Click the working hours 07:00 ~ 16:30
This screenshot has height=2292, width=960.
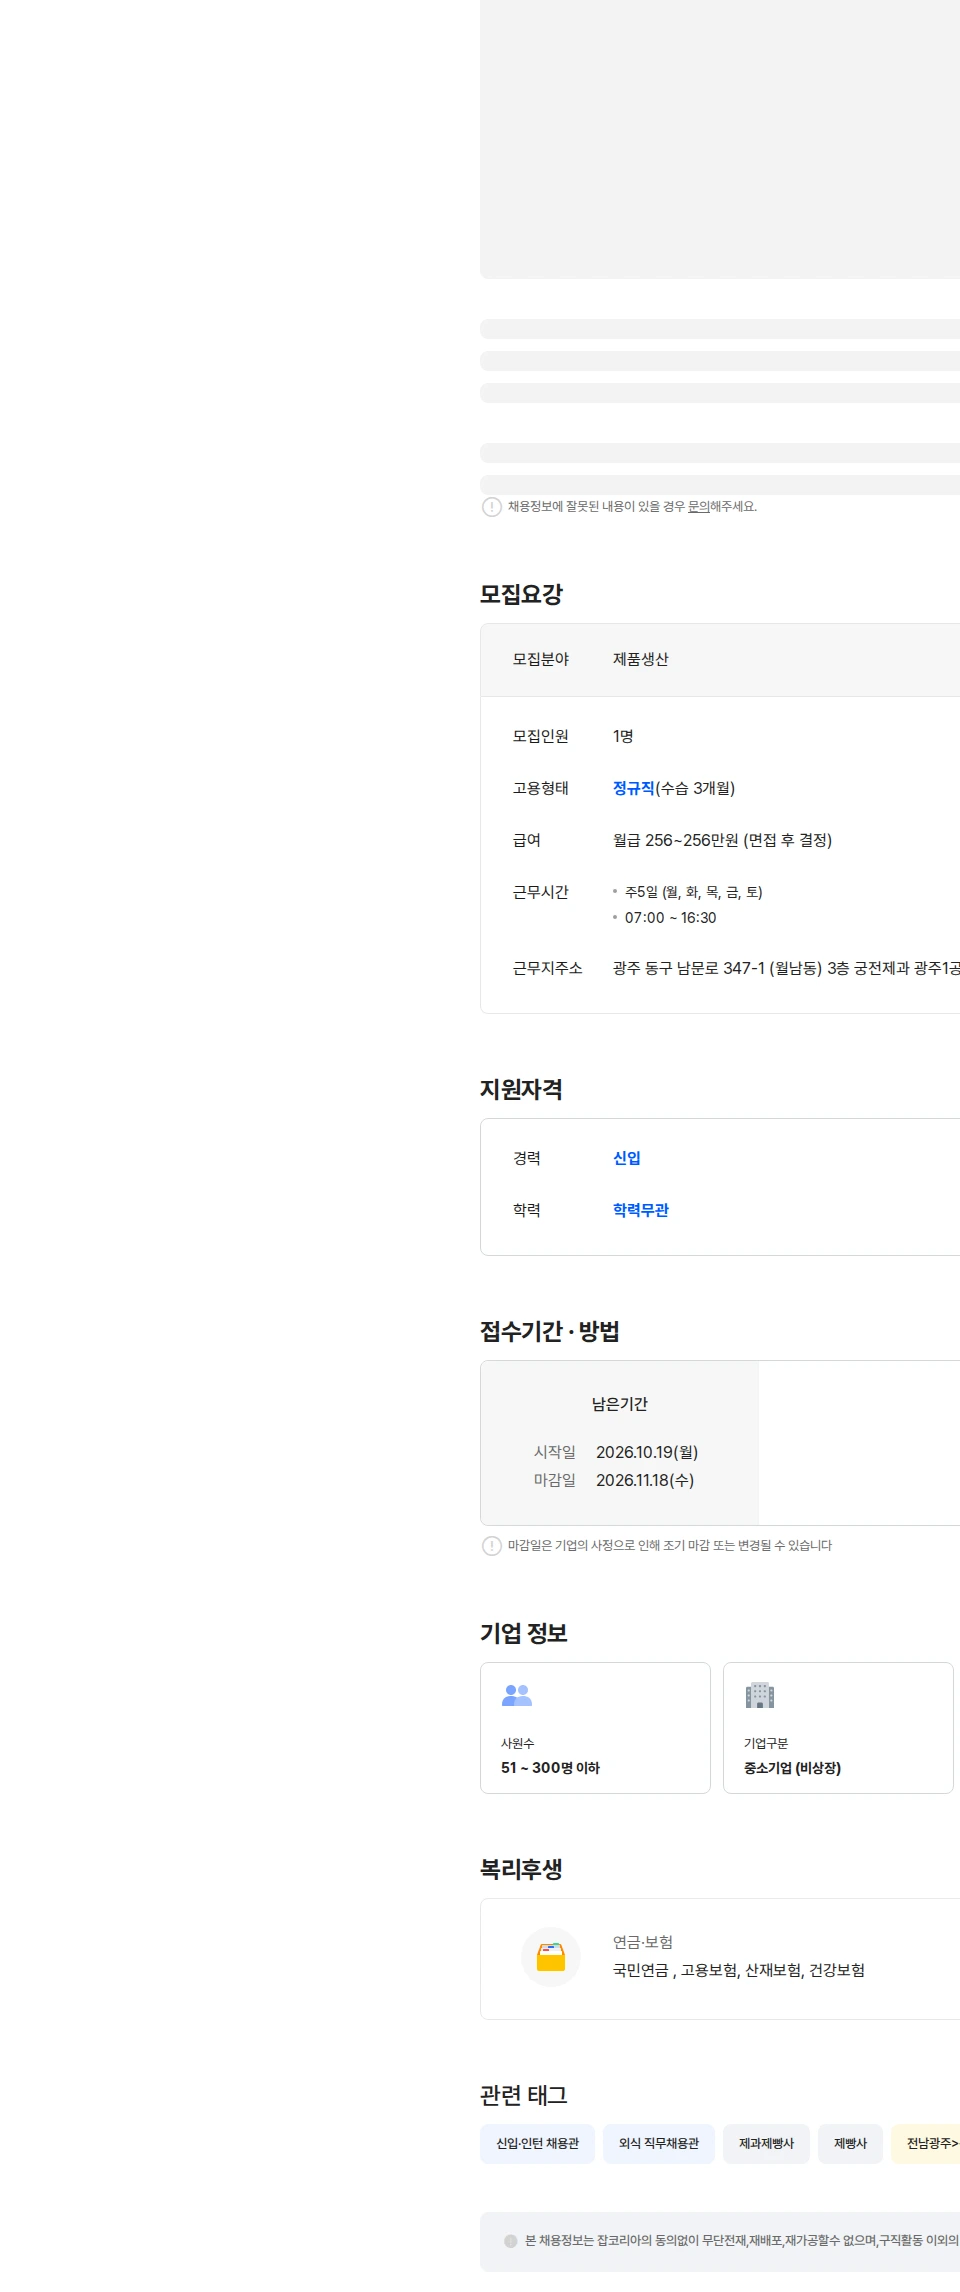(670, 918)
